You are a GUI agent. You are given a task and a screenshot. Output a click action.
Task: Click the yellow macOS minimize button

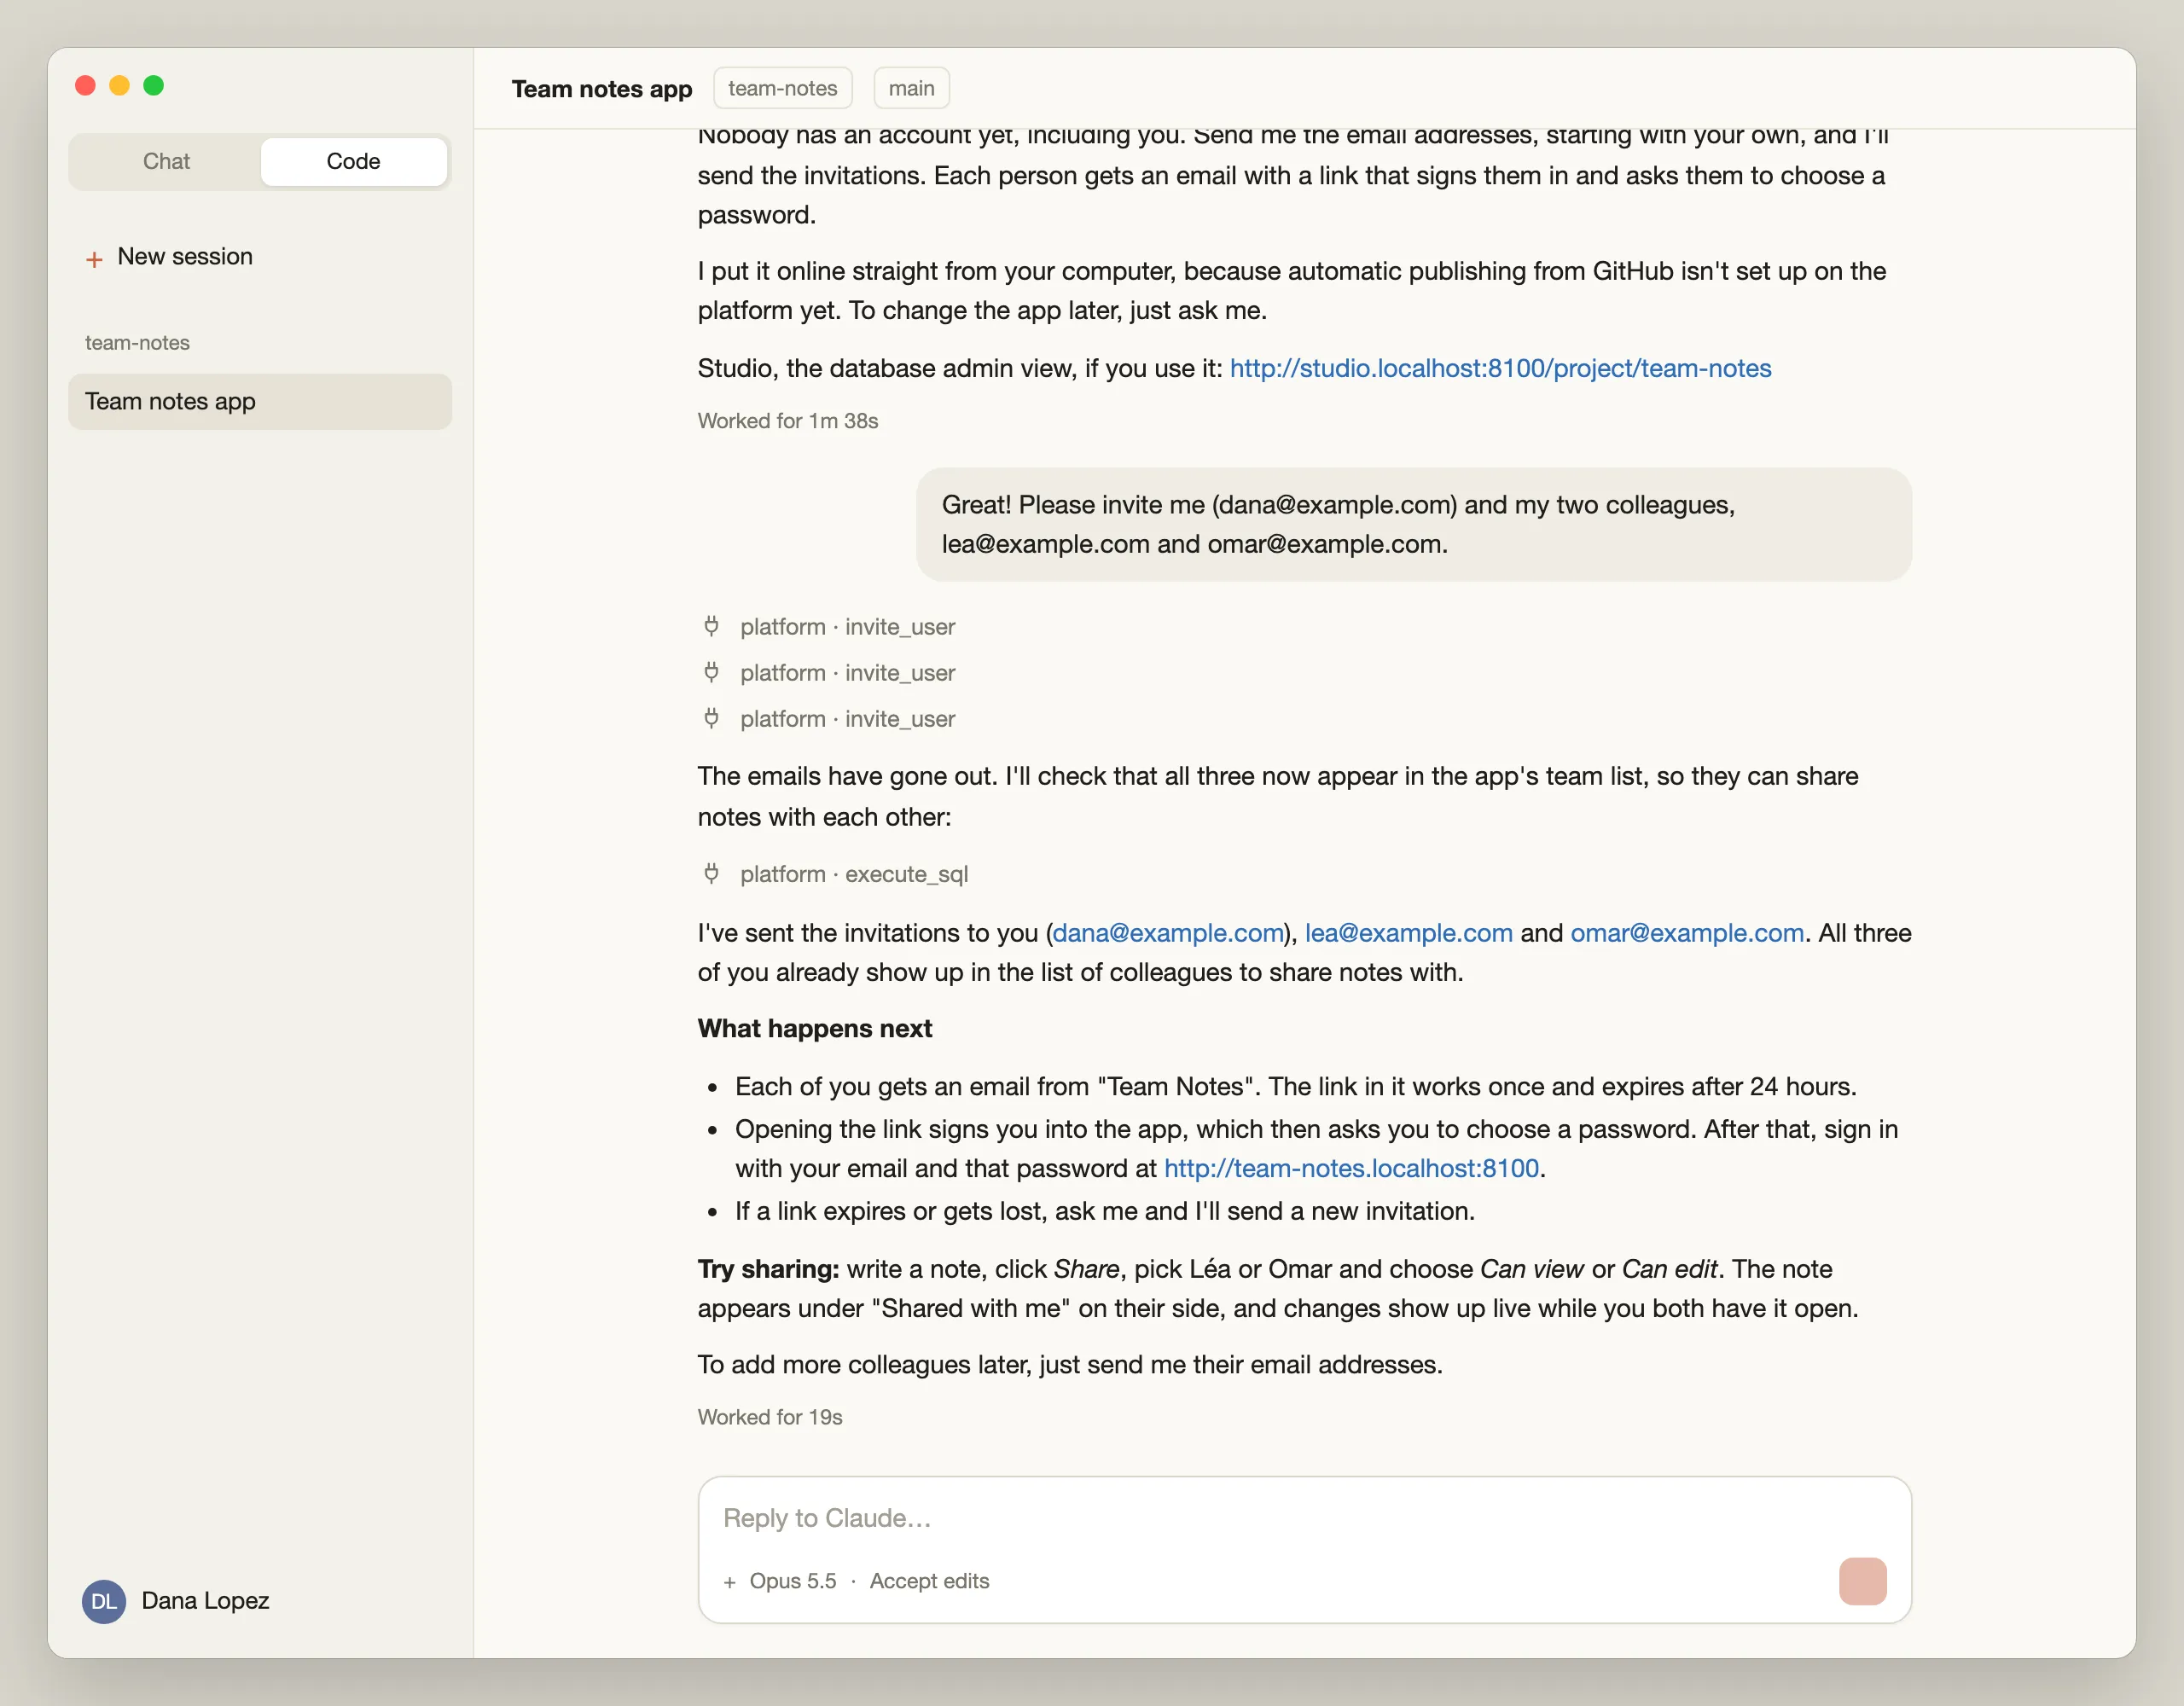pos(120,86)
